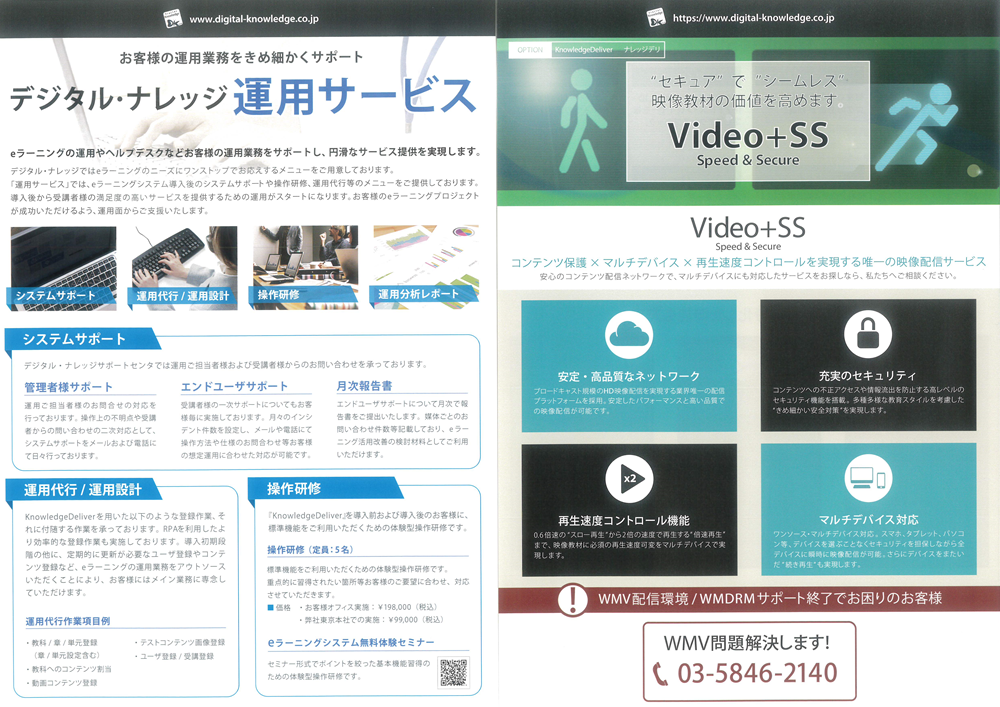The width and height of the screenshot is (1000, 707).
Task: Click the テストコンテンツ画像登録 list item
Action: coord(179,643)
